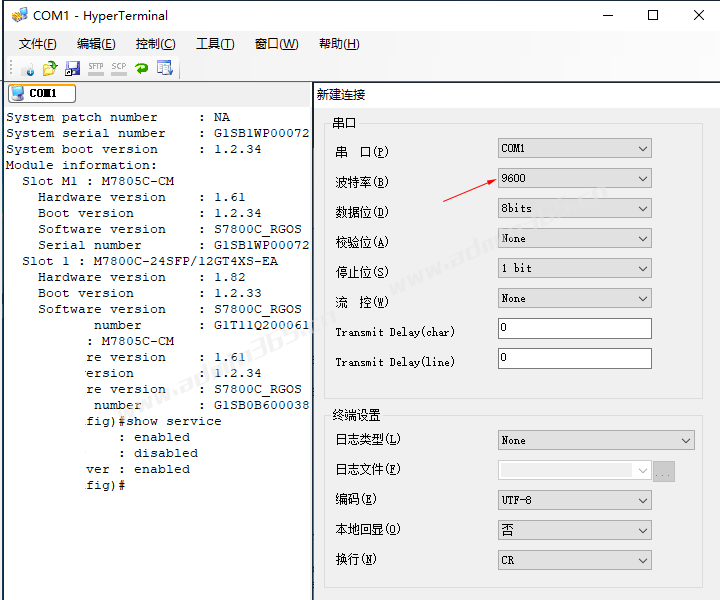Open the 工具(T) menu
The image size is (720, 600).
tap(215, 44)
